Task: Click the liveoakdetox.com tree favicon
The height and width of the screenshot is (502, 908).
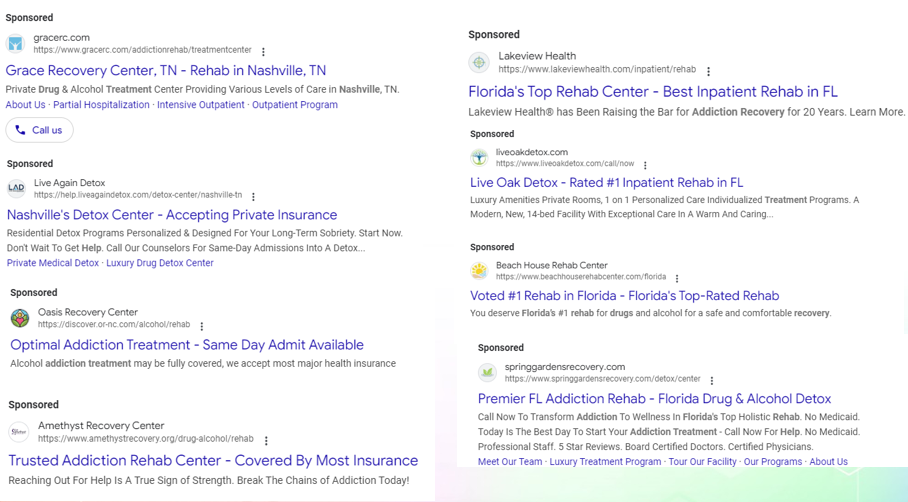Action: (x=479, y=157)
